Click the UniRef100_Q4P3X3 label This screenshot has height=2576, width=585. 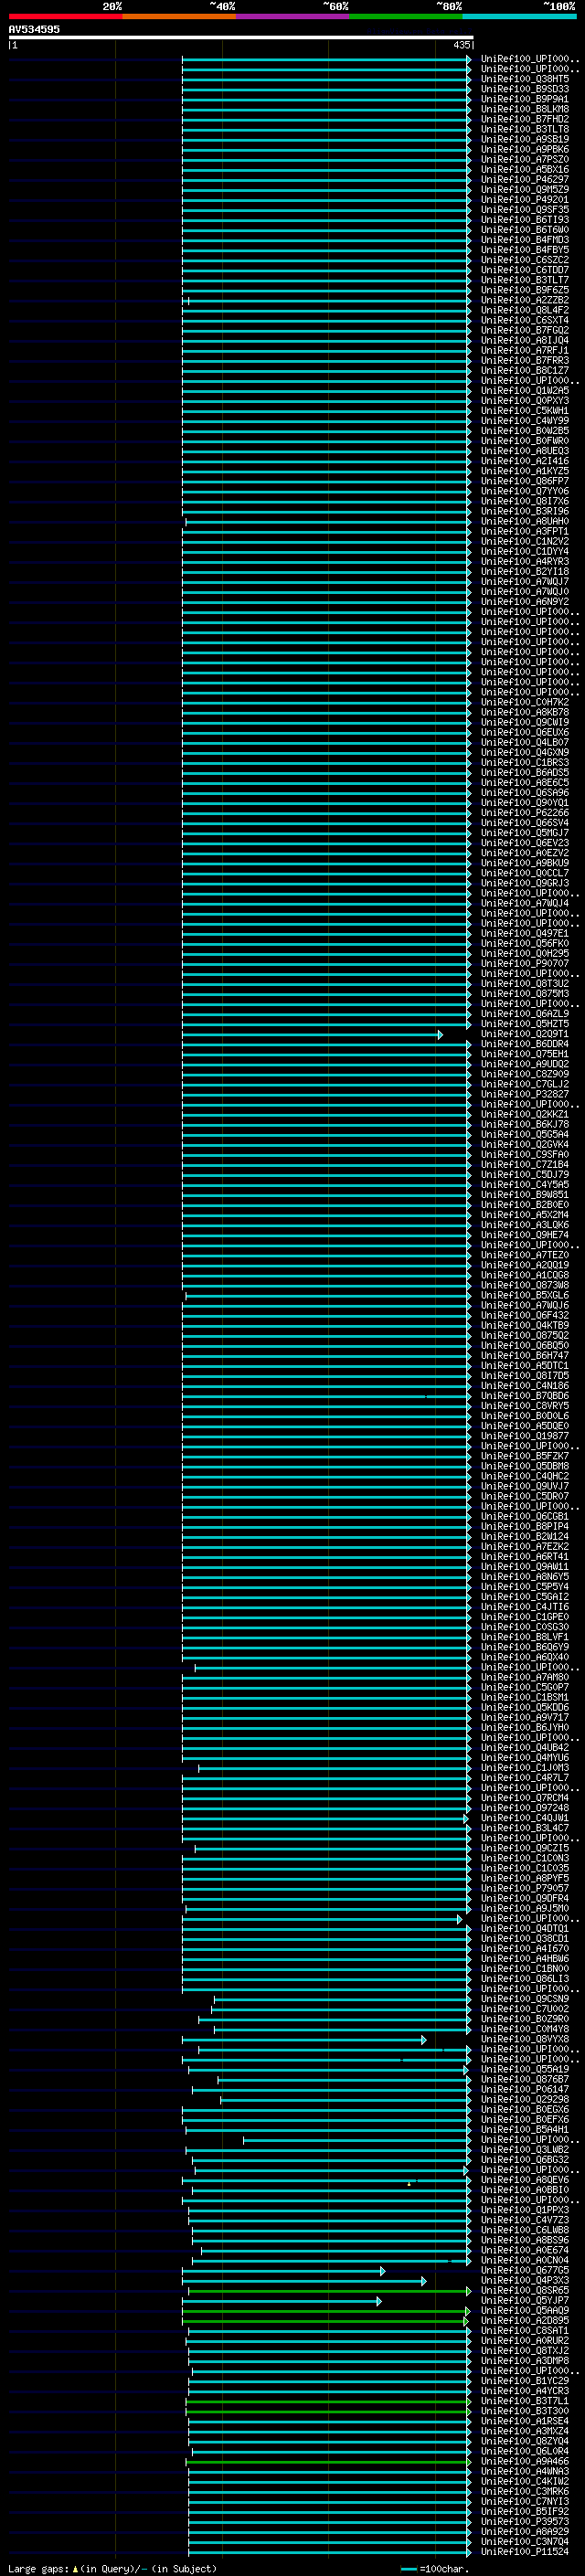click(x=524, y=2280)
